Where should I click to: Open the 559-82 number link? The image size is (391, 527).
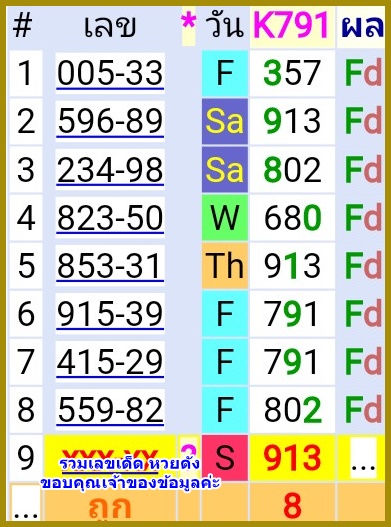pyautogui.click(x=110, y=410)
